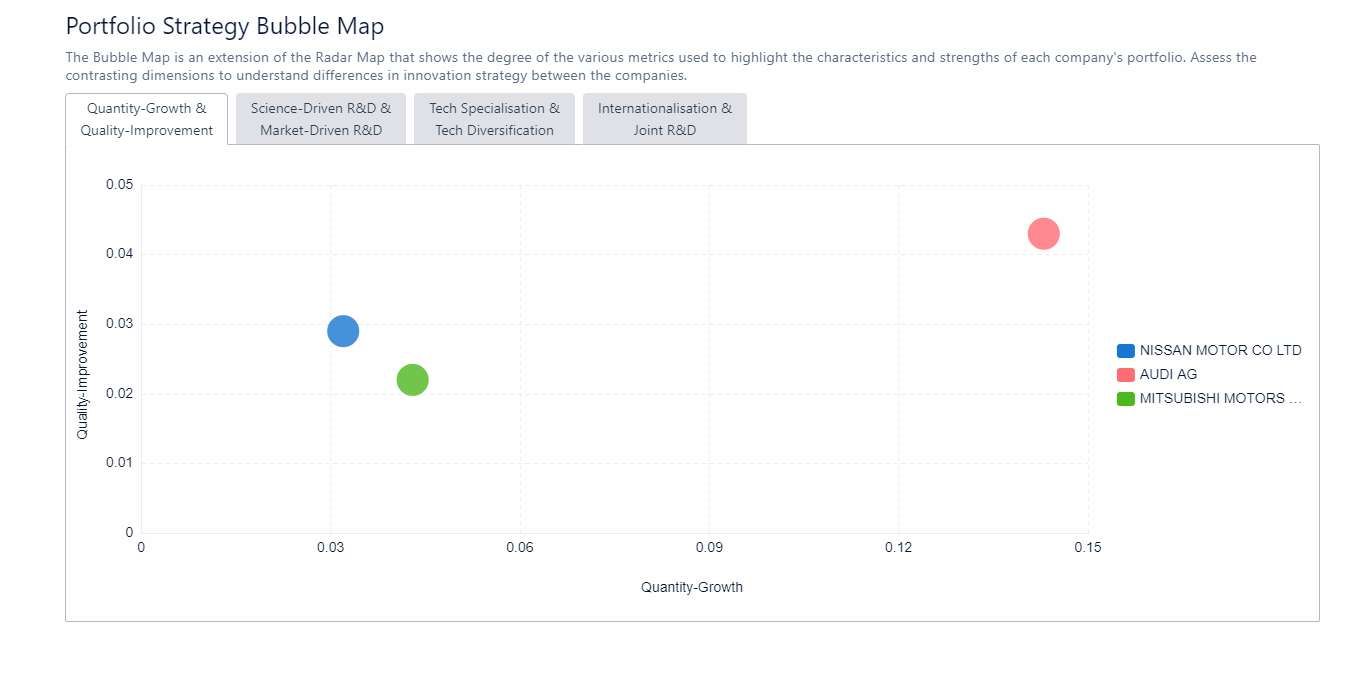1362x676 pixels.
Task: Switch to Tech Specialisation & Tech Diversification tab
Action: point(494,119)
